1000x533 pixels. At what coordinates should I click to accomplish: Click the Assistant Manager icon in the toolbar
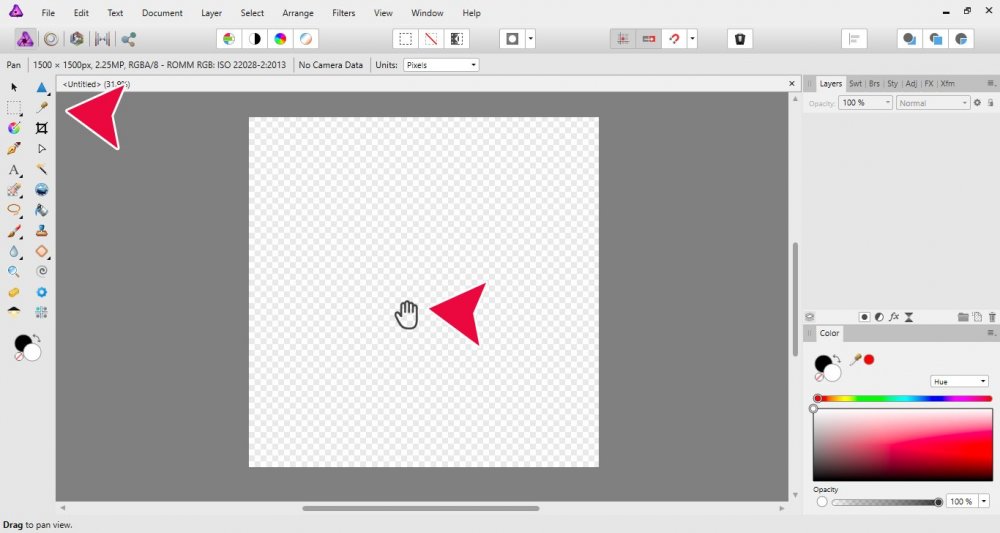point(740,39)
